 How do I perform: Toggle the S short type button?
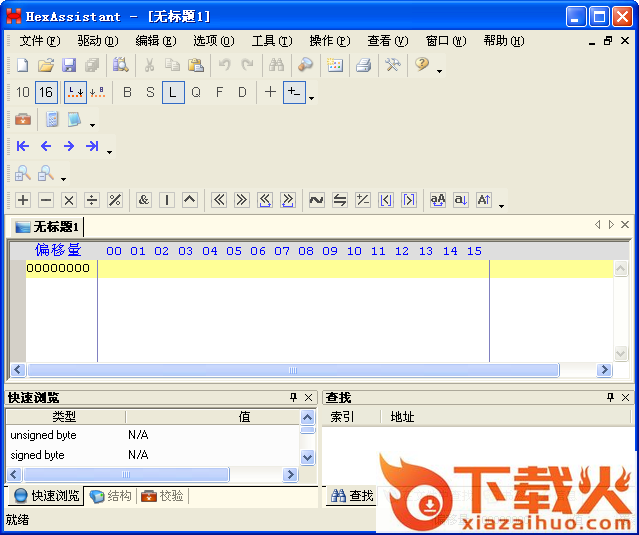tap(150, 92)
